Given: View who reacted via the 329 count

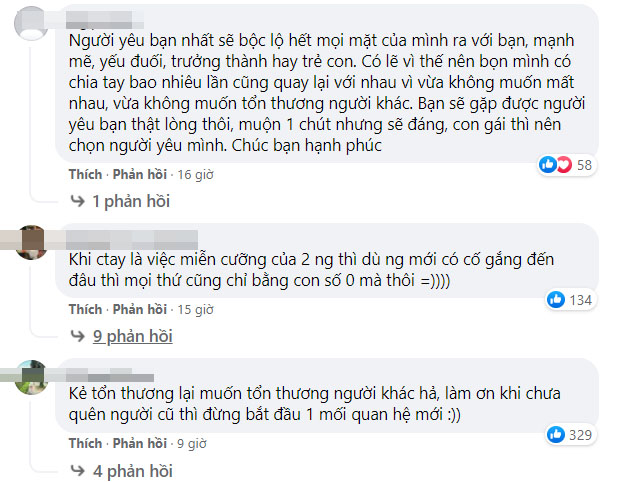Looking at the screenshot, I should (581, 434).
